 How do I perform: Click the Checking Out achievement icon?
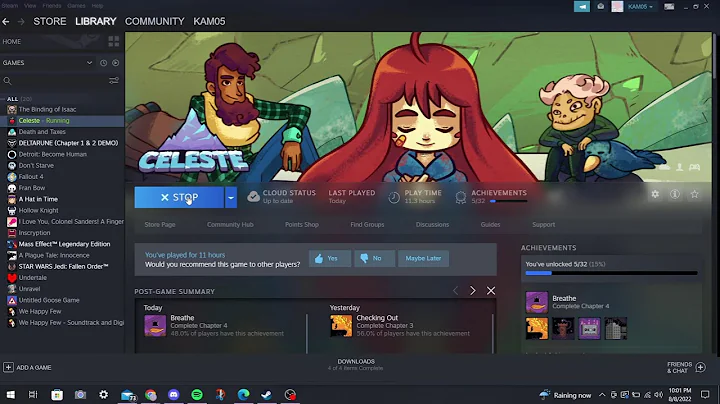[341, 326]
